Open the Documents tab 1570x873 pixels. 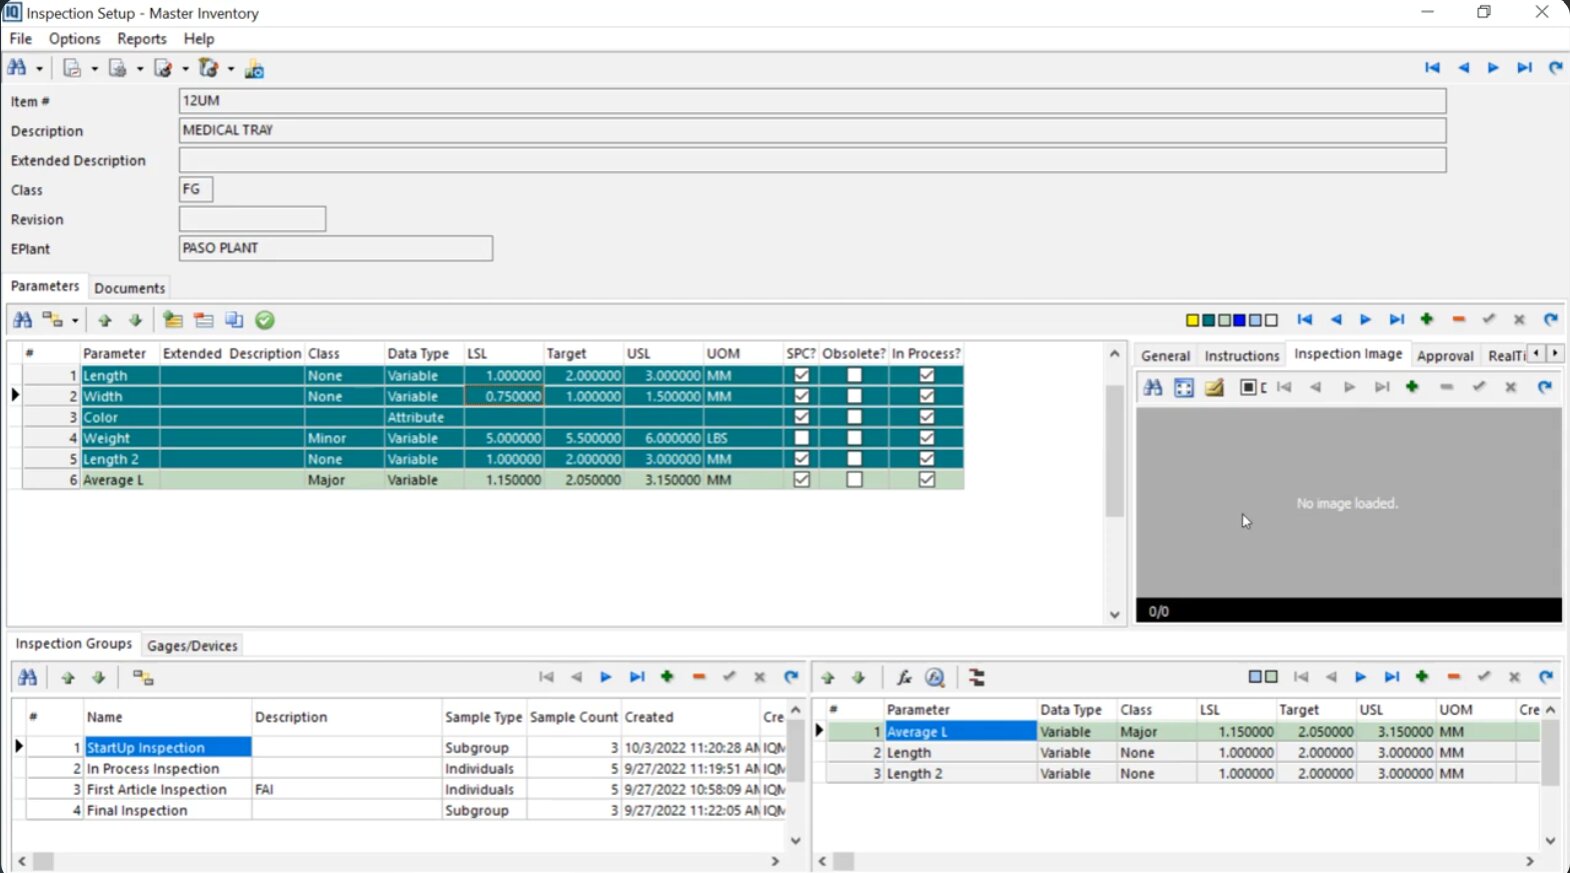pos(129,288)
